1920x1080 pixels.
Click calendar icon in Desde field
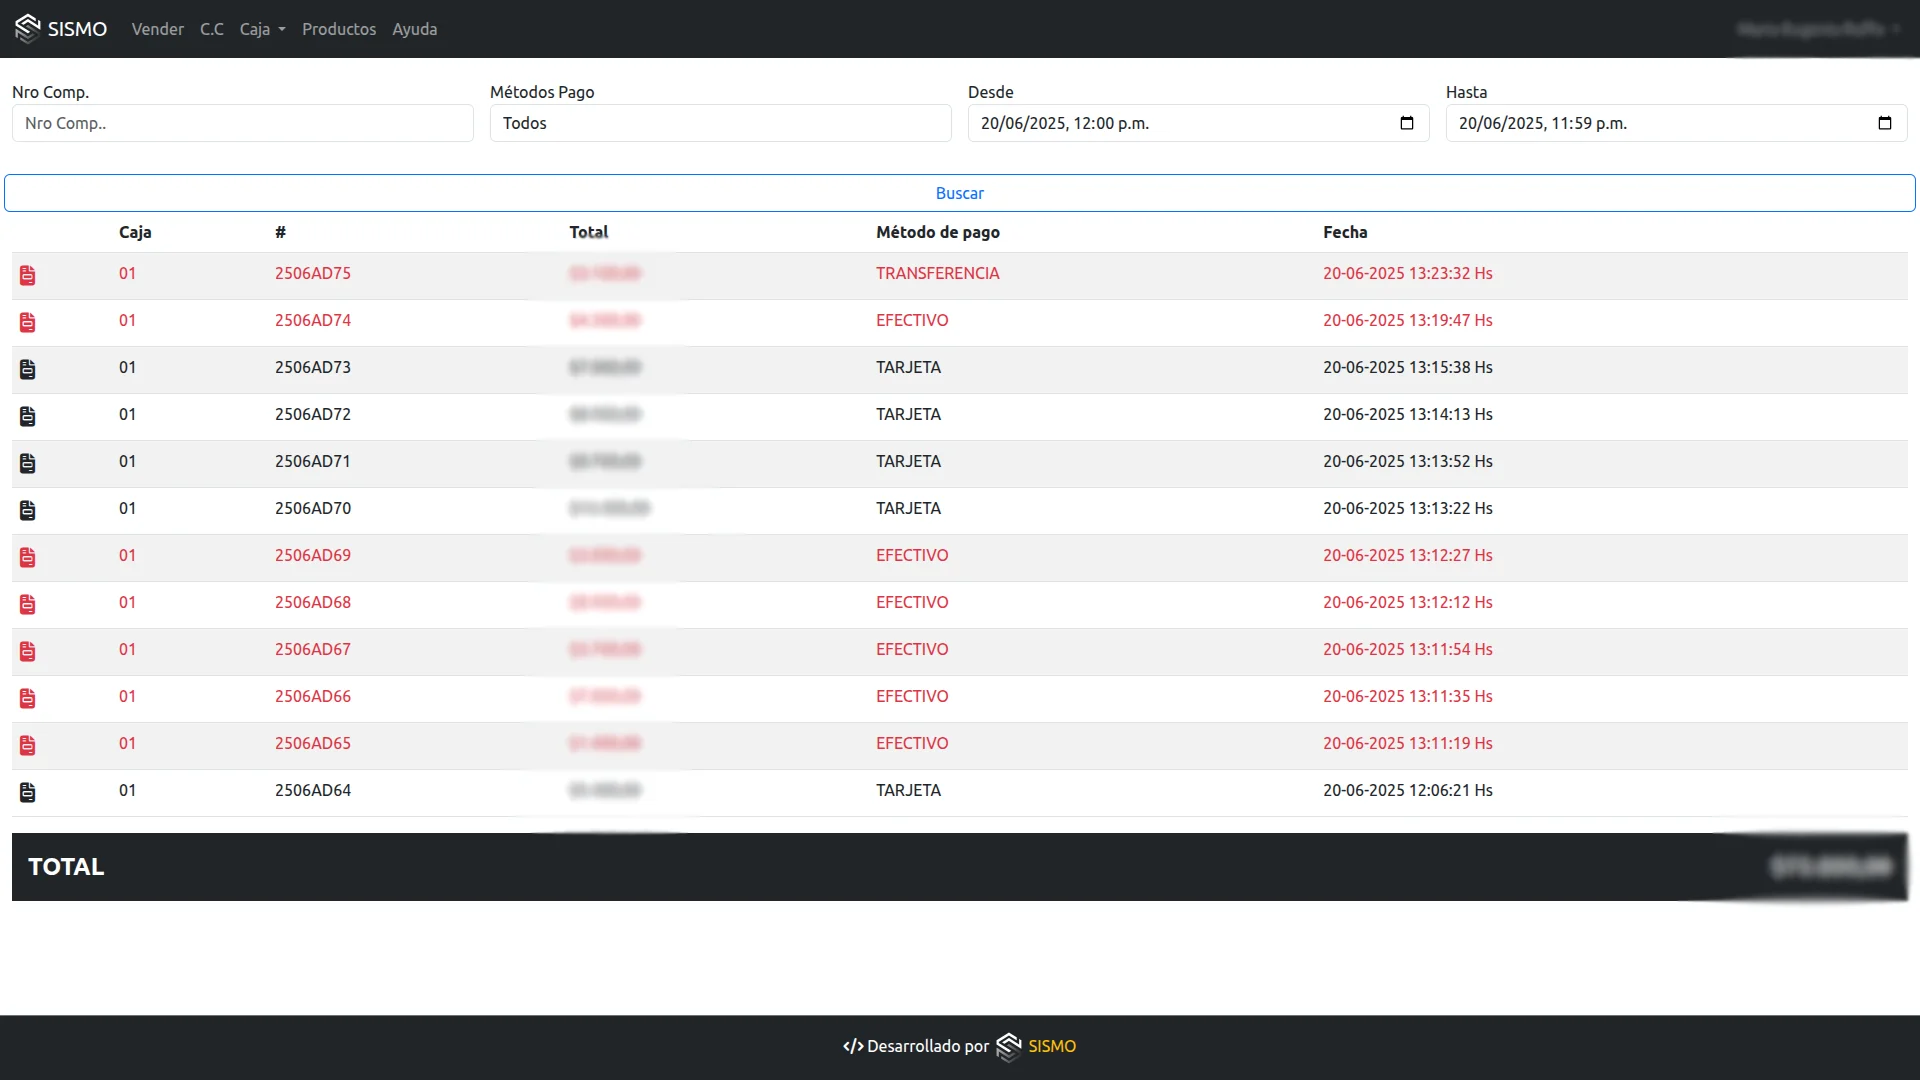(1406, 123)
